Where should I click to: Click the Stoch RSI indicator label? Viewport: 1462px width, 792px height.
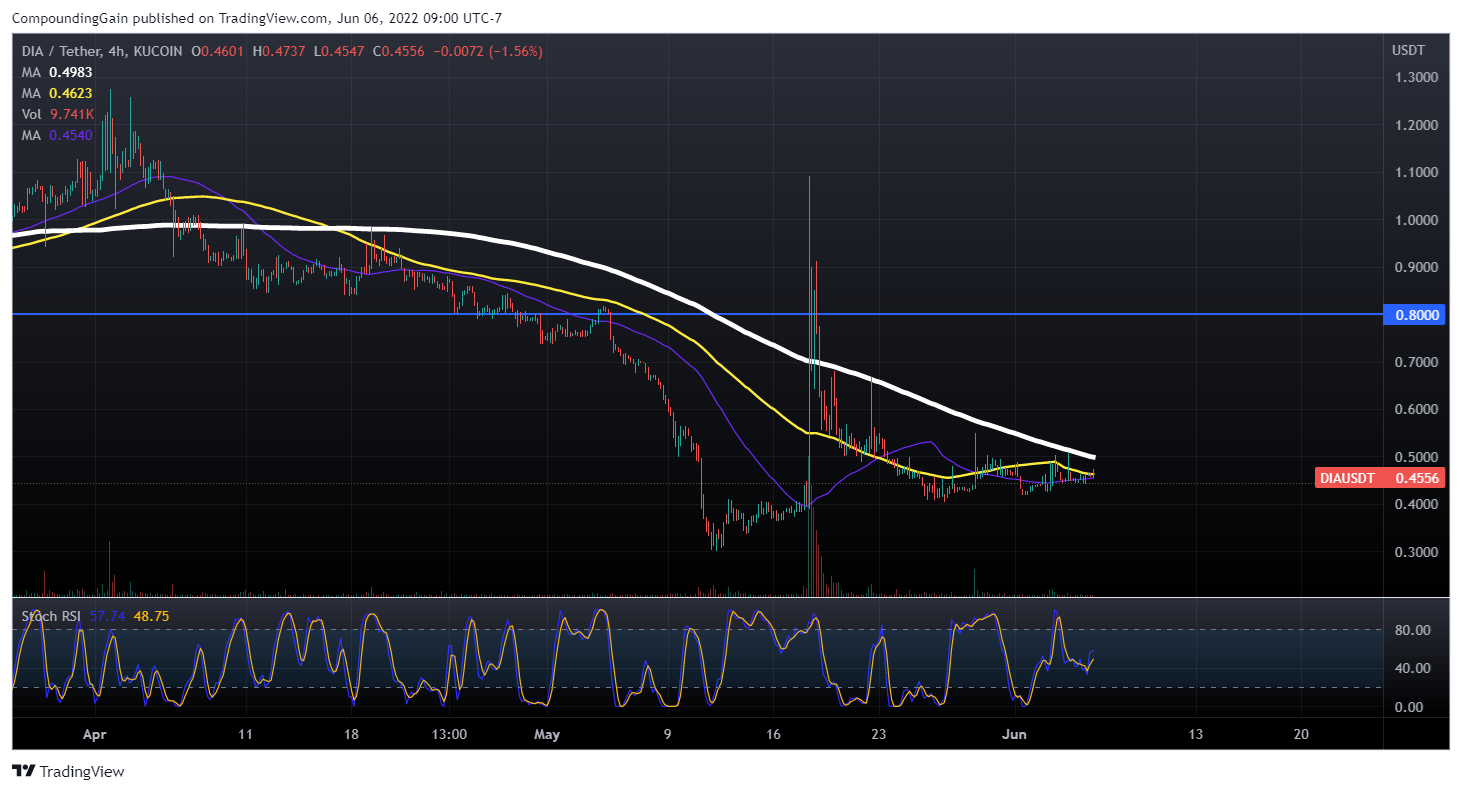pyautogui.click(x=51, y=616)
